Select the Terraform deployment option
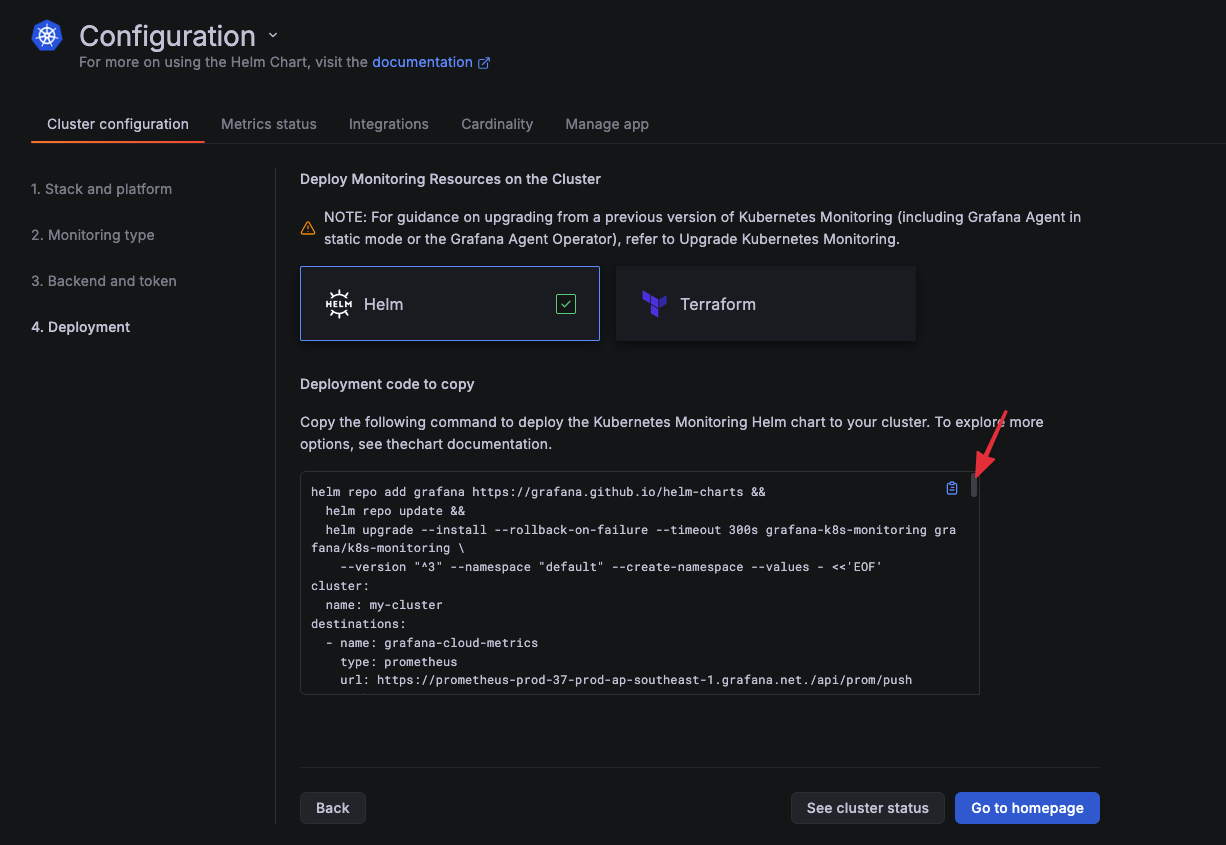Screen dimensions: 1226x845 (x=765, y=304)
